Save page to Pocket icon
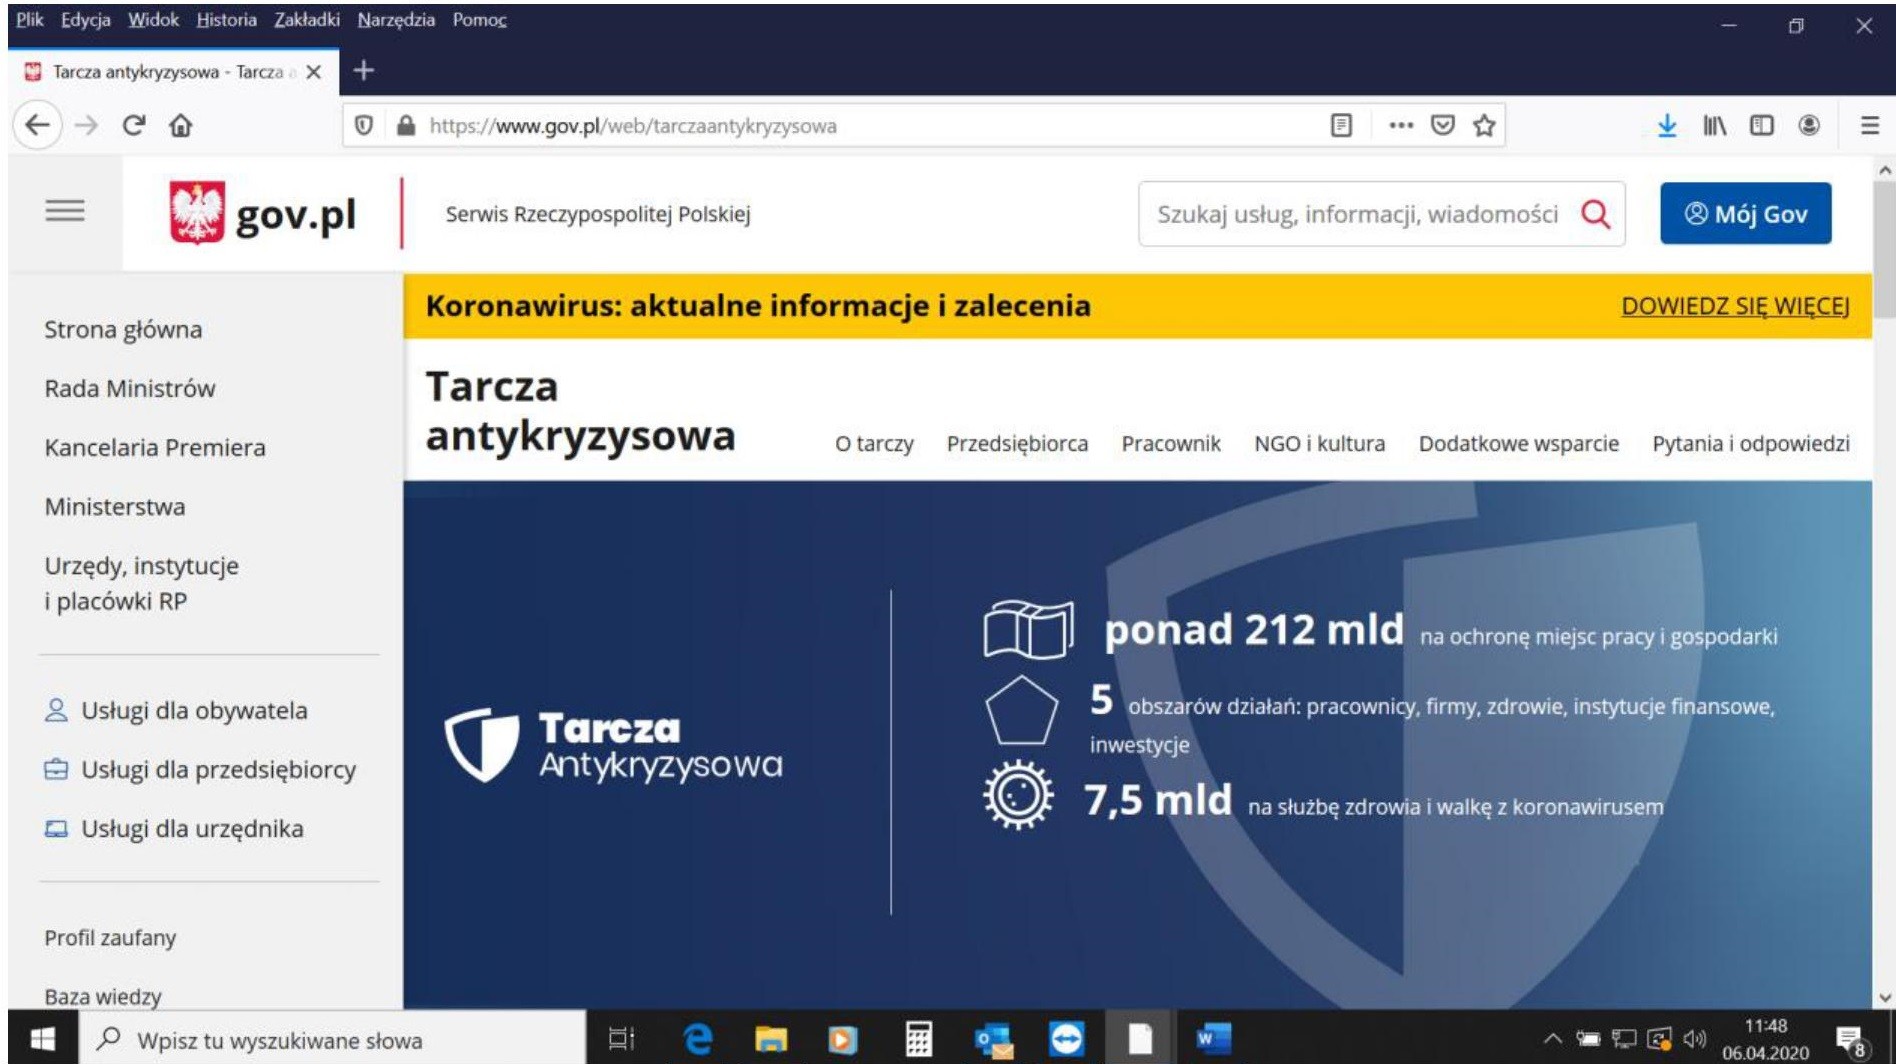 [1442, 125]
